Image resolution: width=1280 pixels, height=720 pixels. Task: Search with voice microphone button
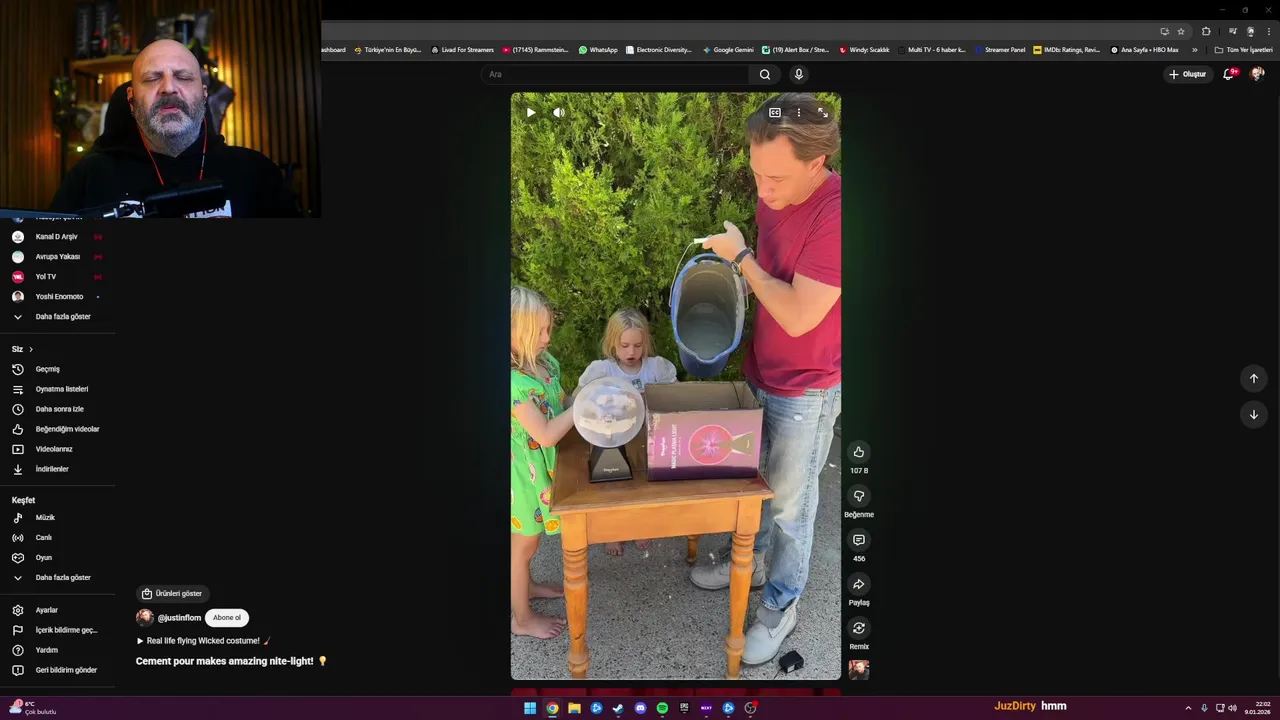(799, 74)
